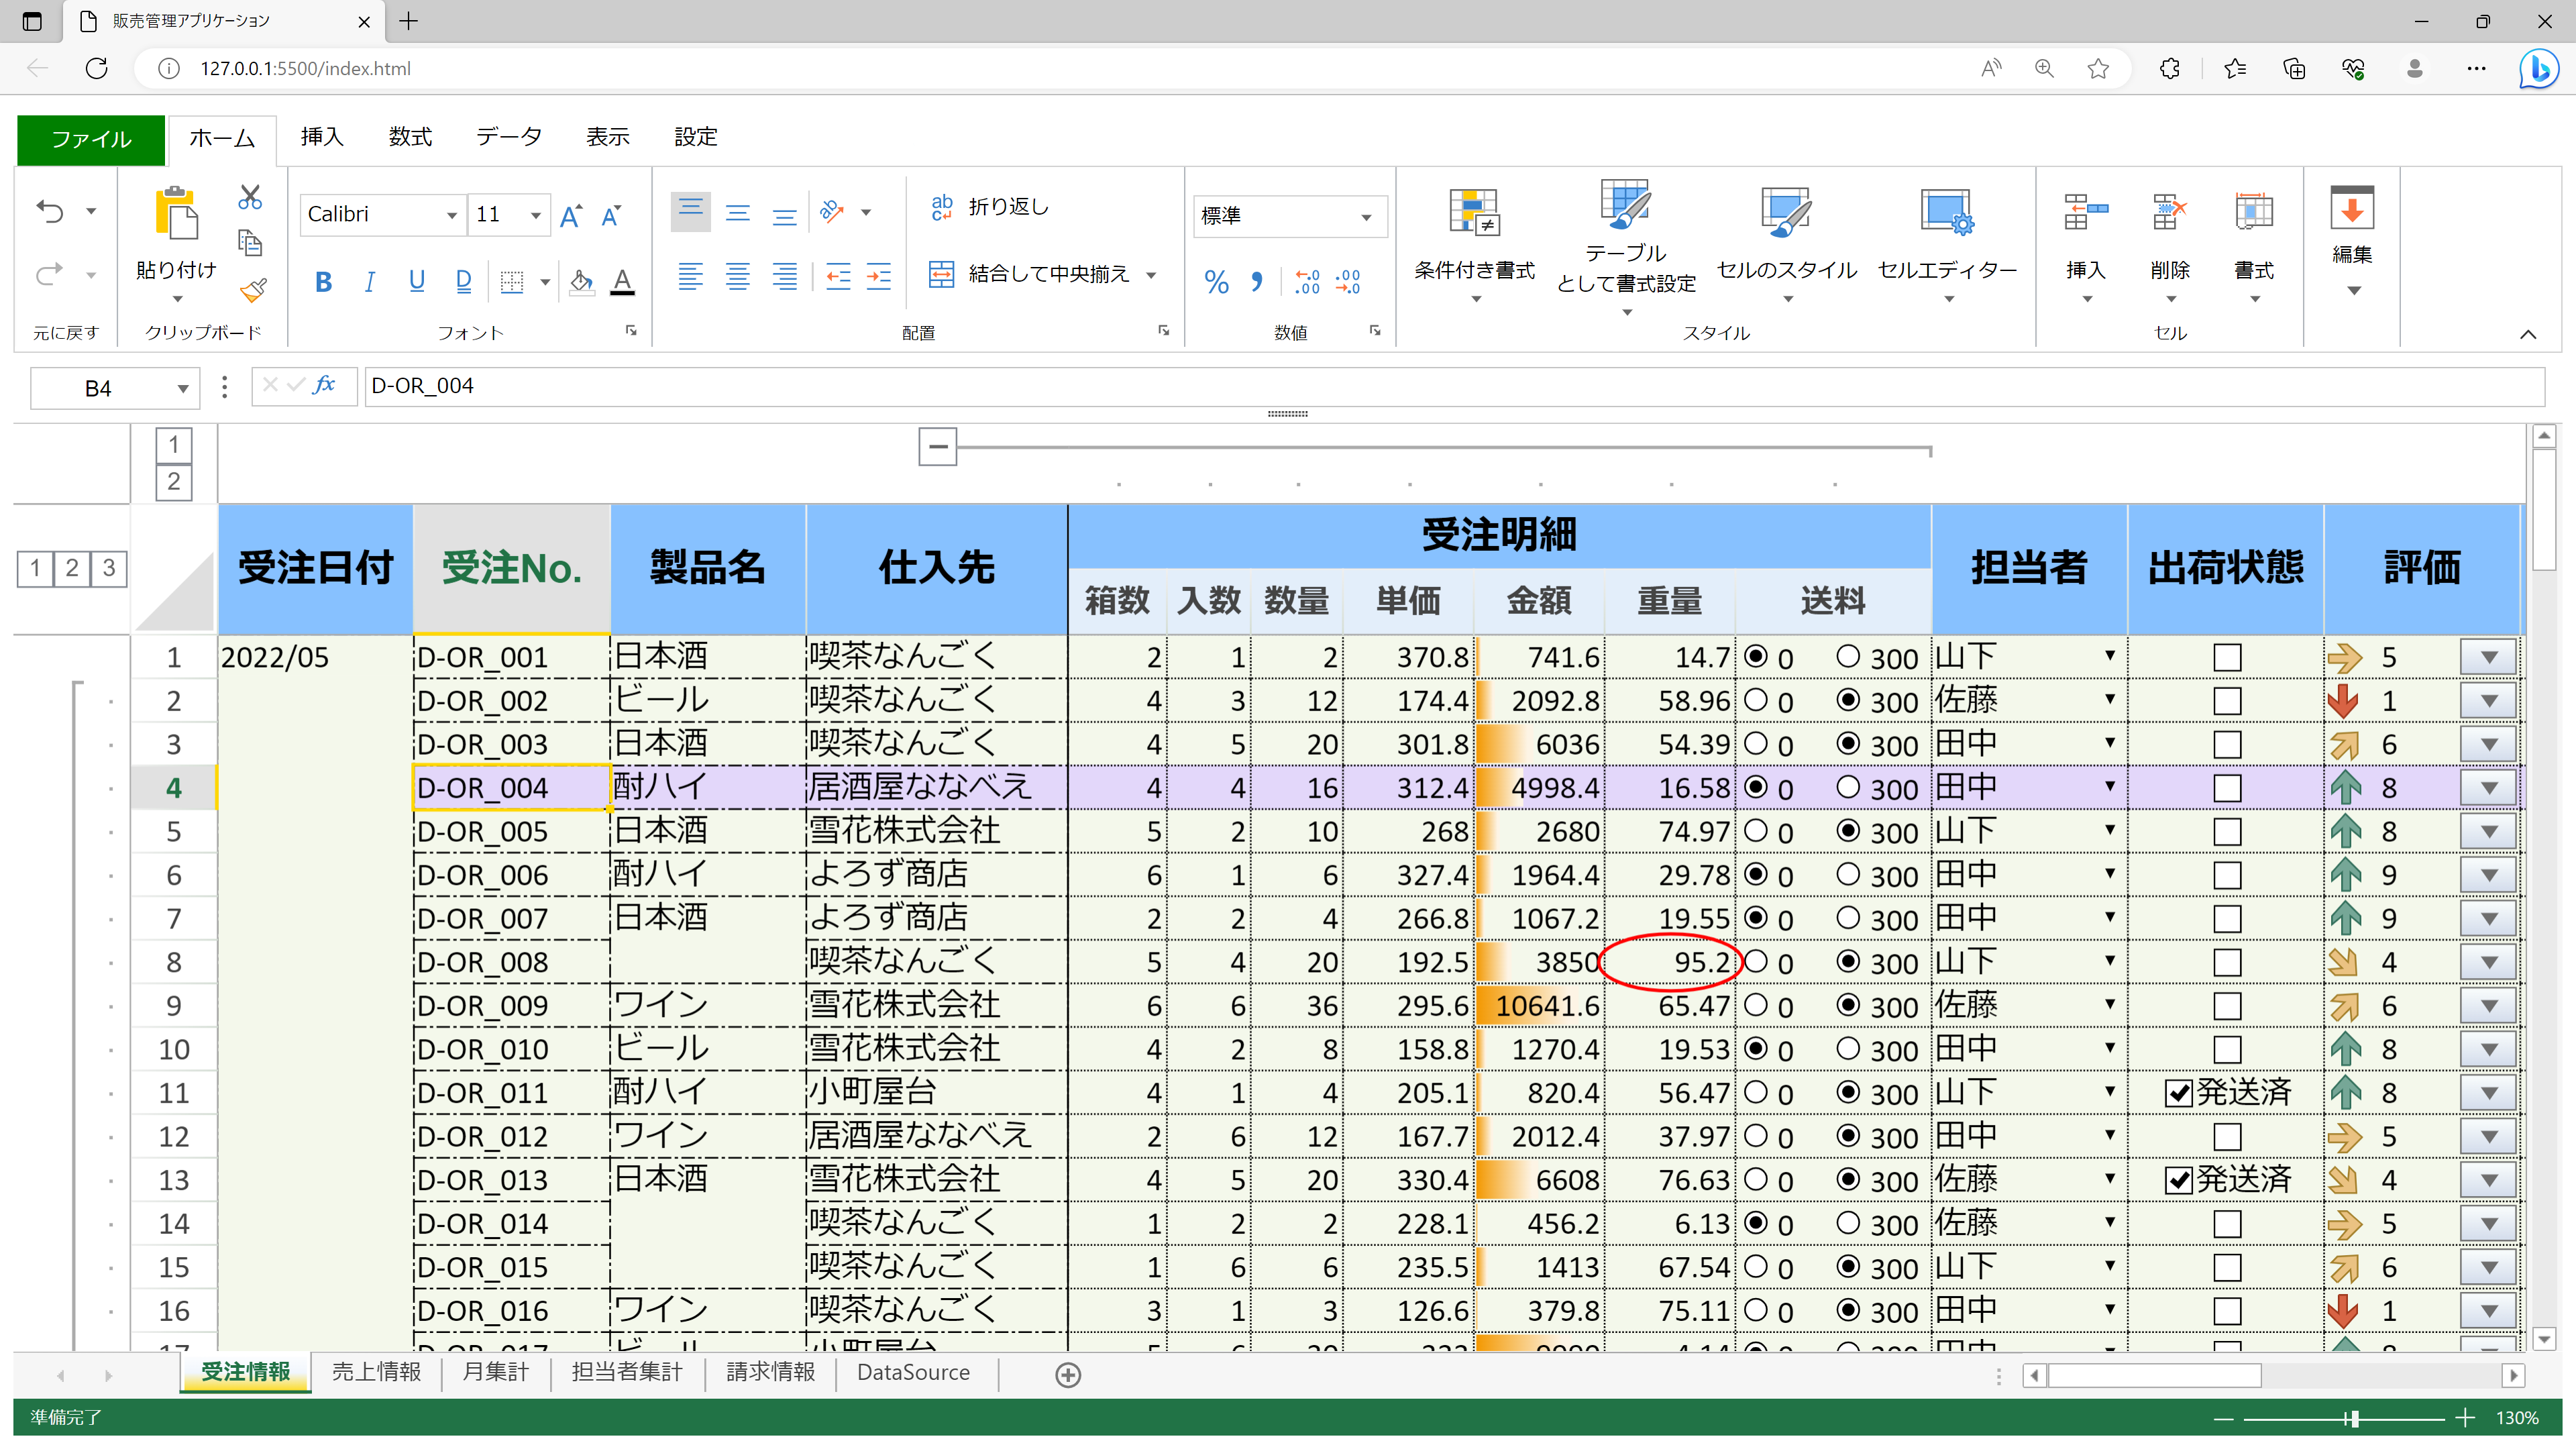Image resolution: width=2576 pixels, height=1449 pixels.
Task: Click the increase decimal places icon
Action: point(1307,282)
